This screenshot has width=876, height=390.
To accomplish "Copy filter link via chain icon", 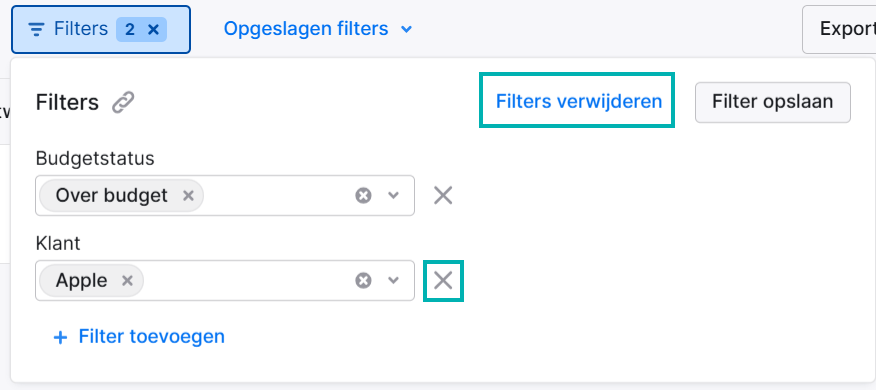I will 123,103.
